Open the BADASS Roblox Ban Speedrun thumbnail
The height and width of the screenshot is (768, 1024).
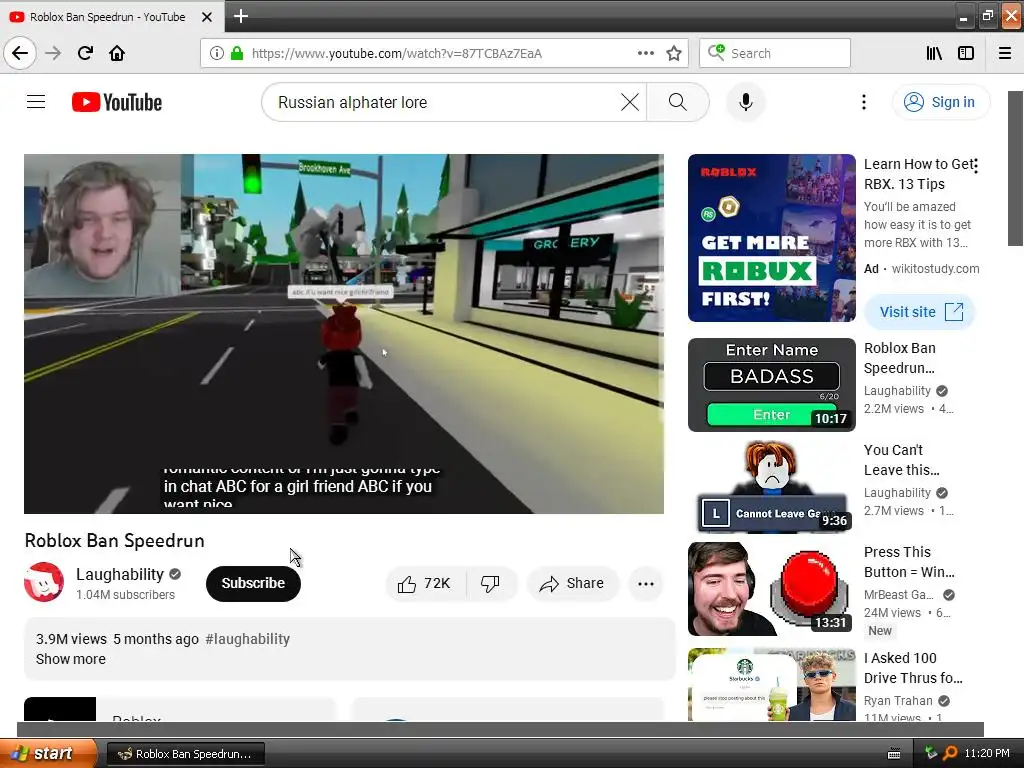pyautogui.click(x=771, y=385)
